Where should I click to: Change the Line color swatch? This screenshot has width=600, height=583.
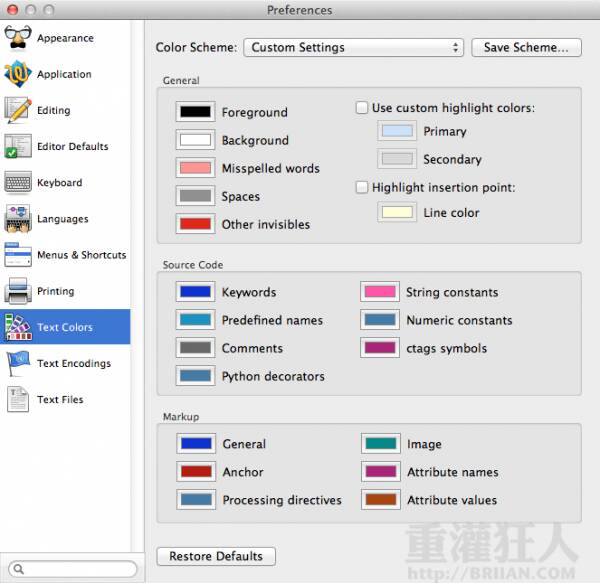[x=397, y=212]
